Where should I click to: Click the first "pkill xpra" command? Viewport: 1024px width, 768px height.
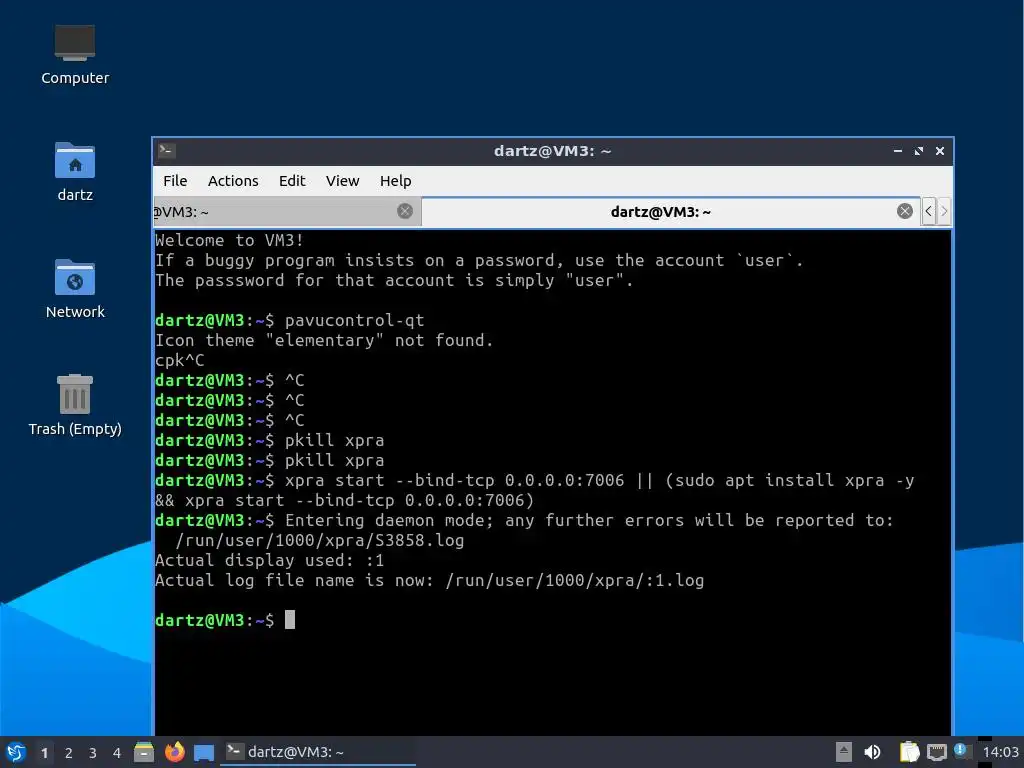(334, 440)
